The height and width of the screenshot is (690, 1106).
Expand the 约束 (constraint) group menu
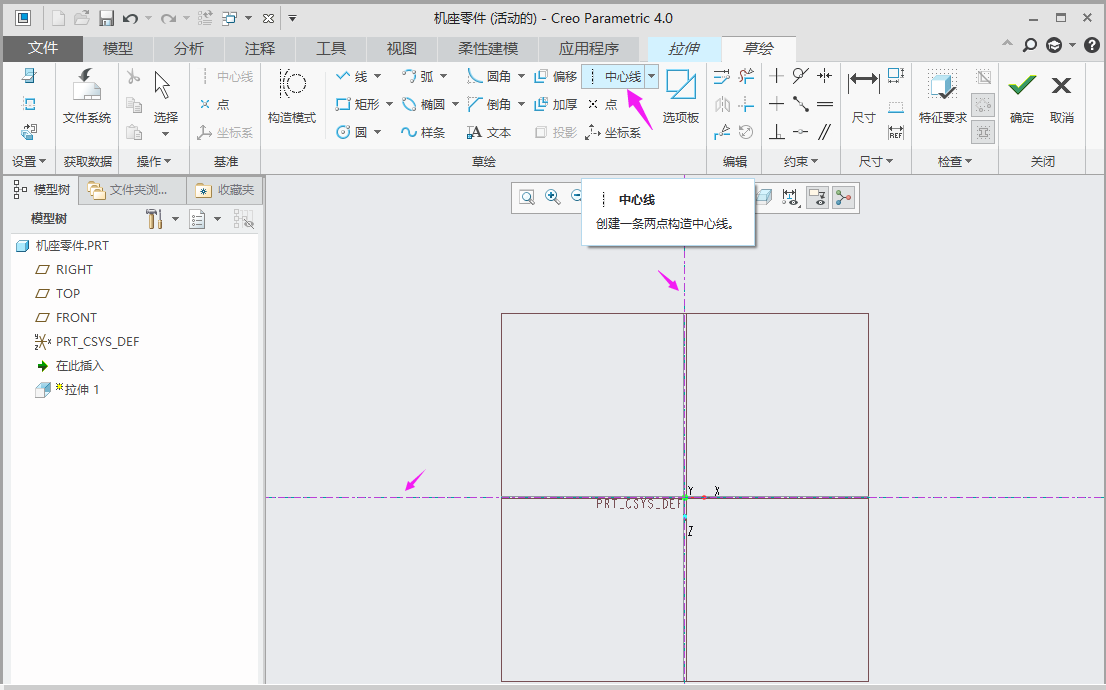(x=800, y=161)
